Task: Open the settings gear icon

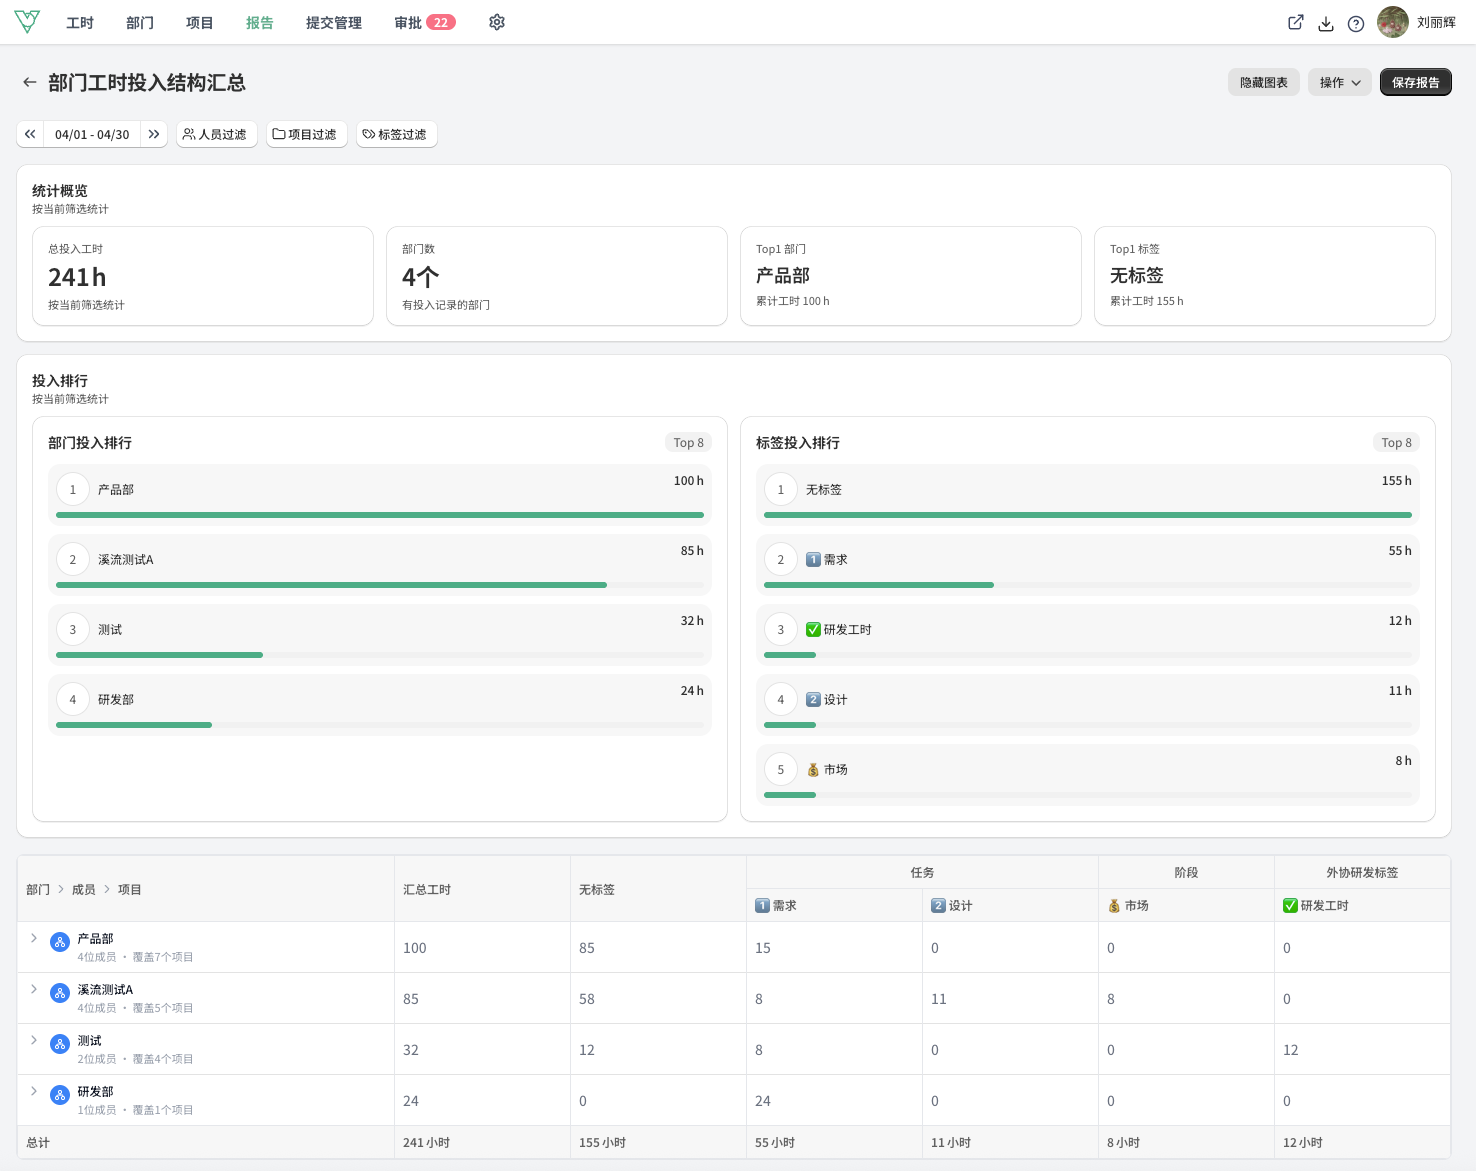Action: 497,22
